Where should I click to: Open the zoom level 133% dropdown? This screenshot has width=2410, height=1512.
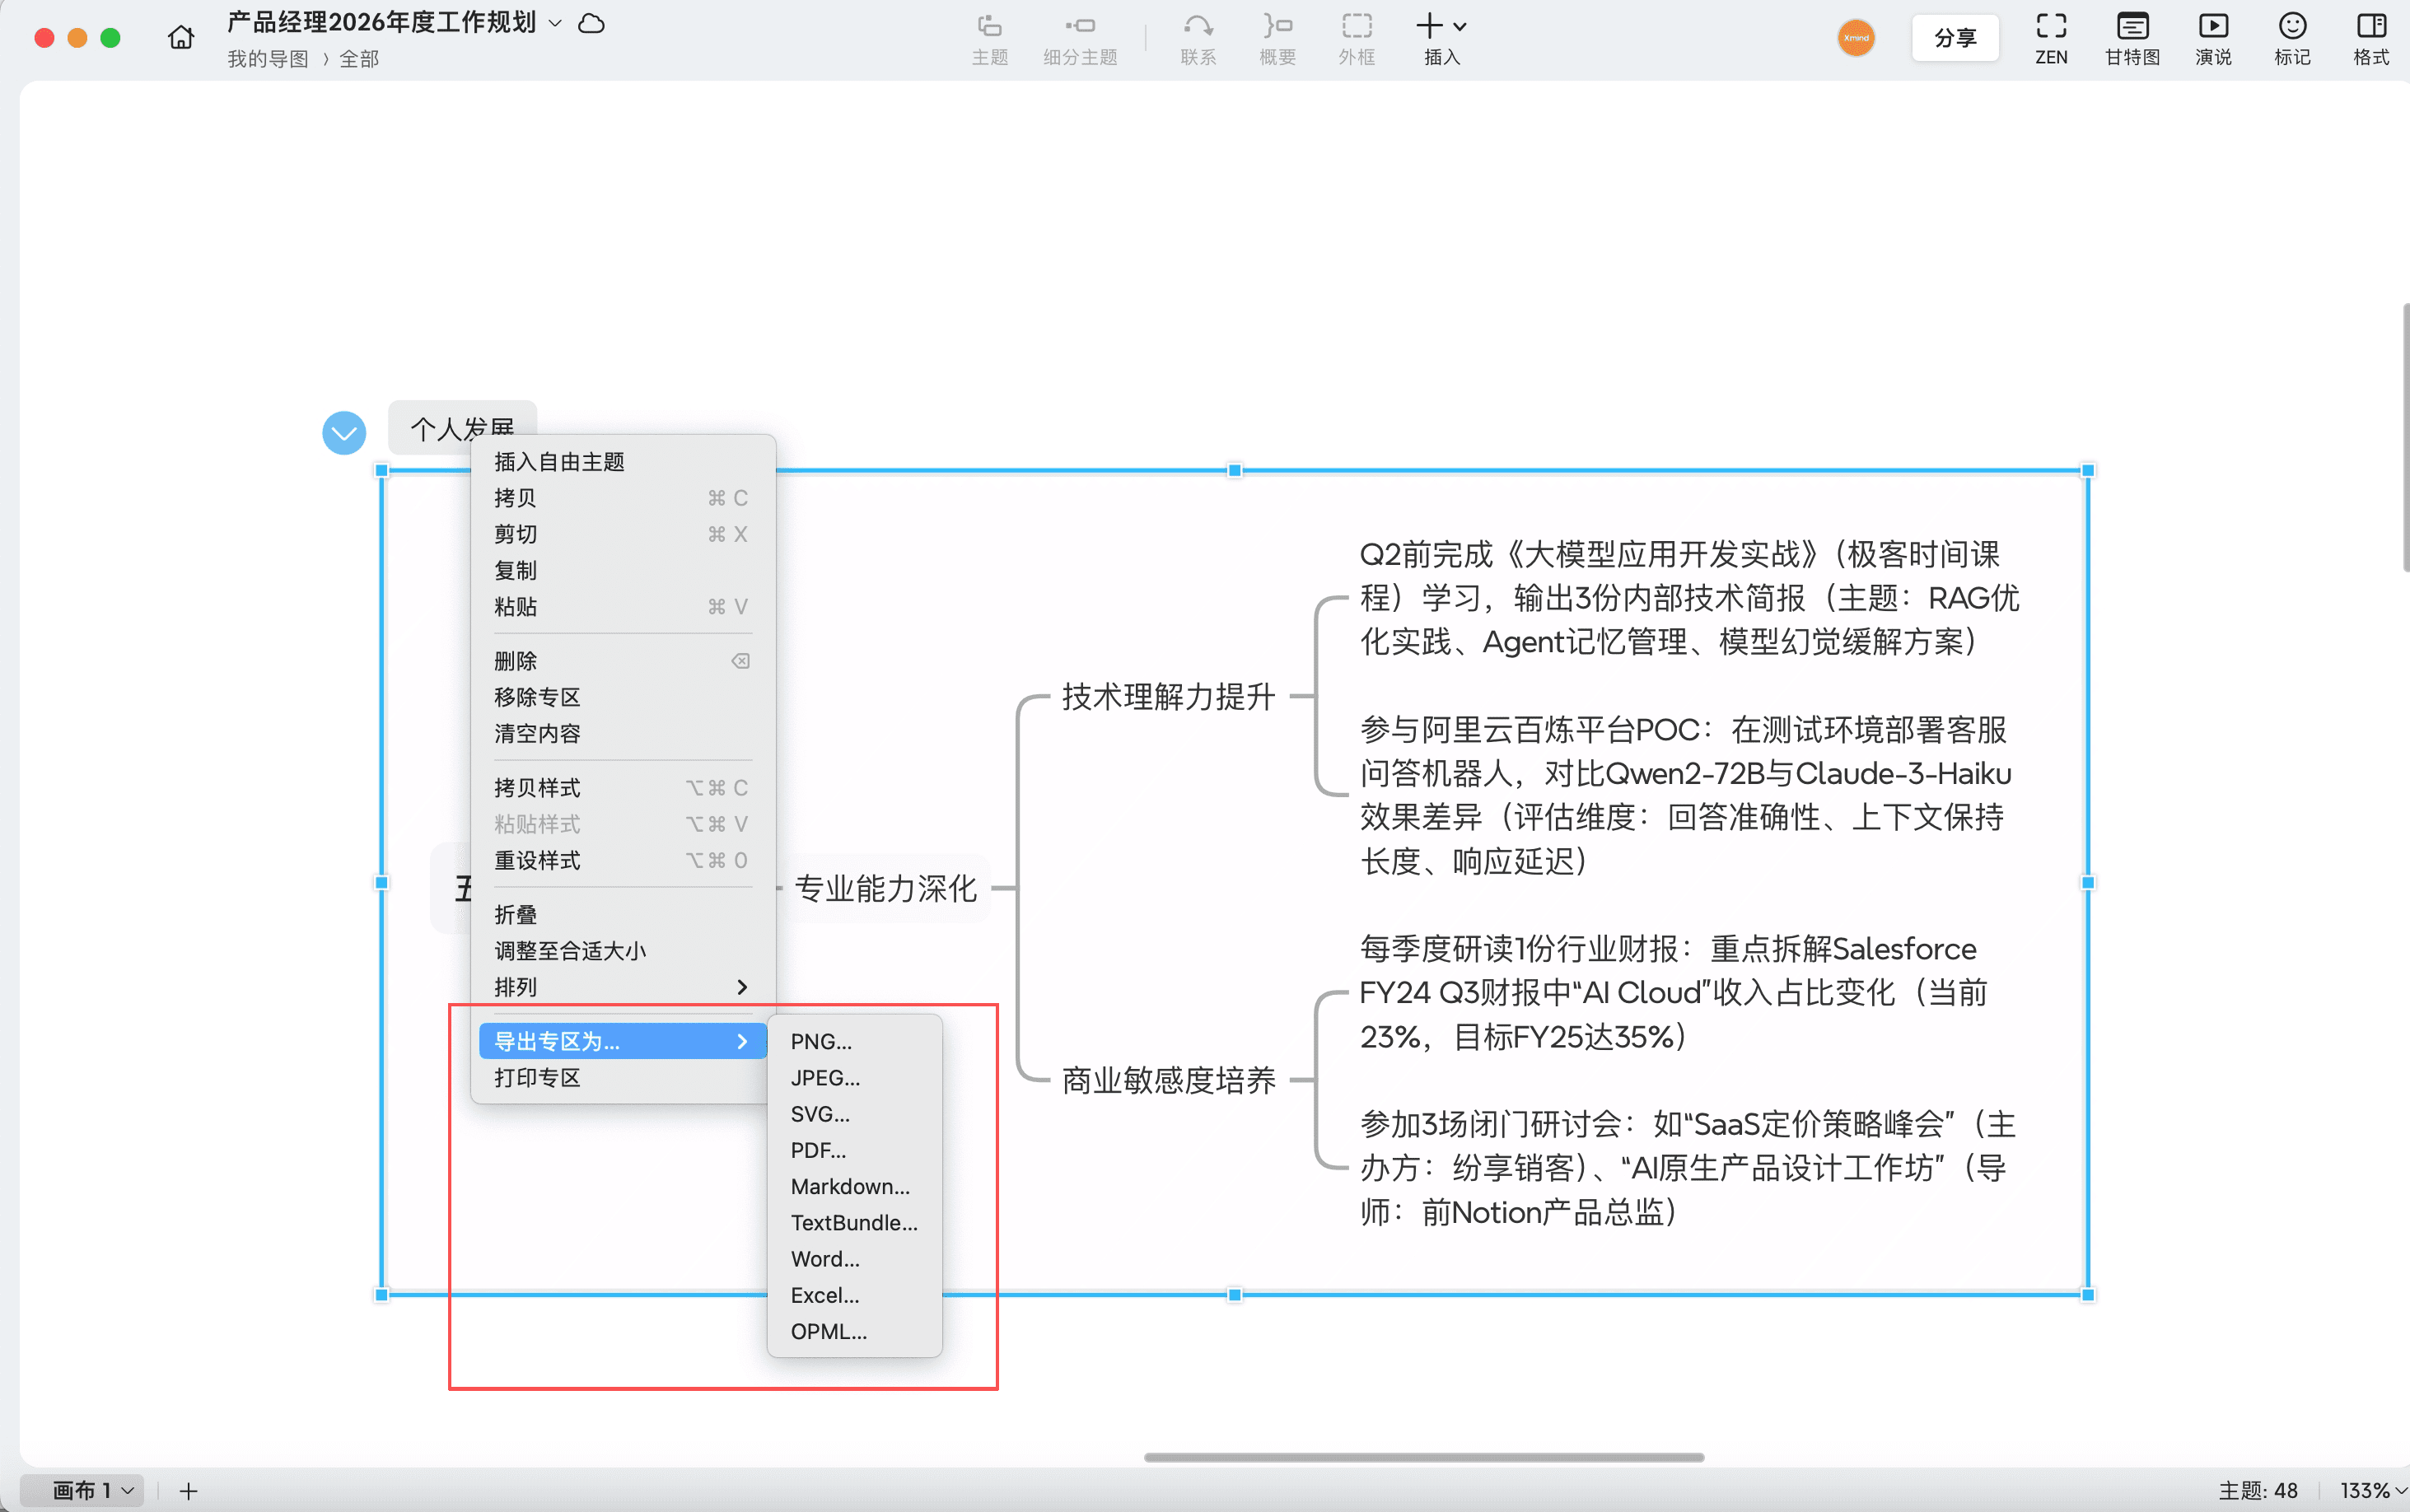tap(2371, 1491)
